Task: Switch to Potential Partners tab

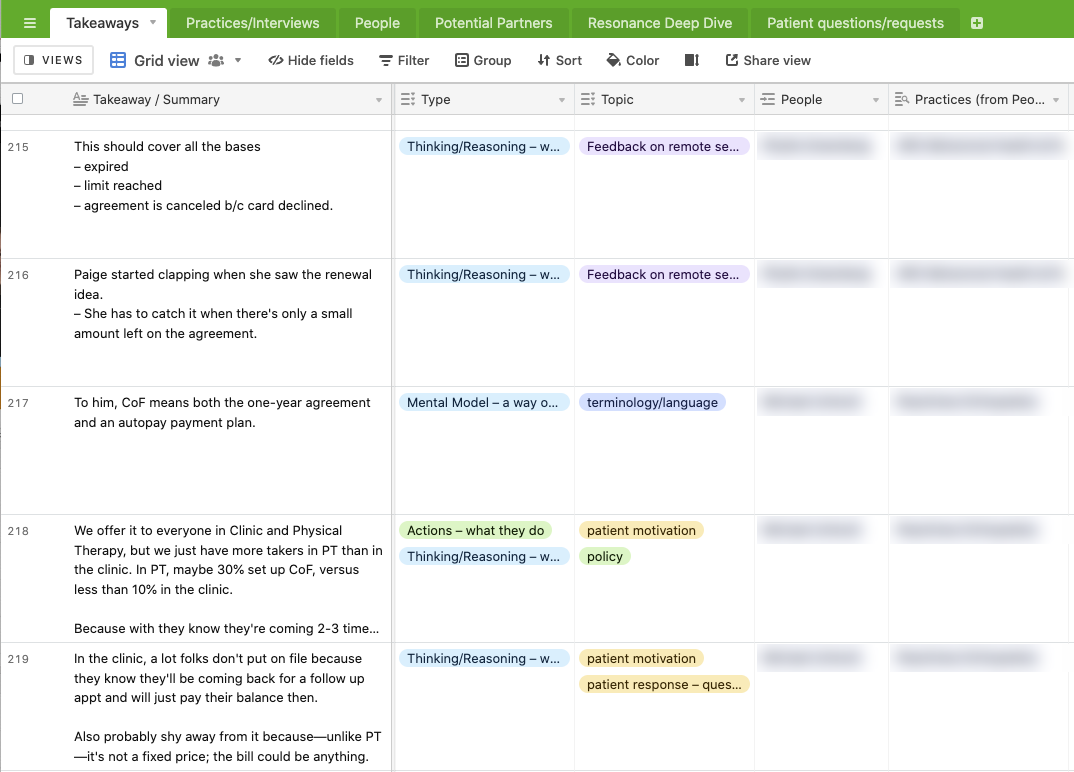Action: [x=493, y=23]
